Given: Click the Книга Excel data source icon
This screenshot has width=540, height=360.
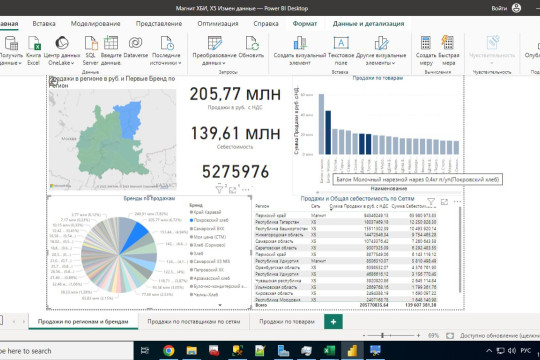Looking at the screenshot, I should point(34,44).
